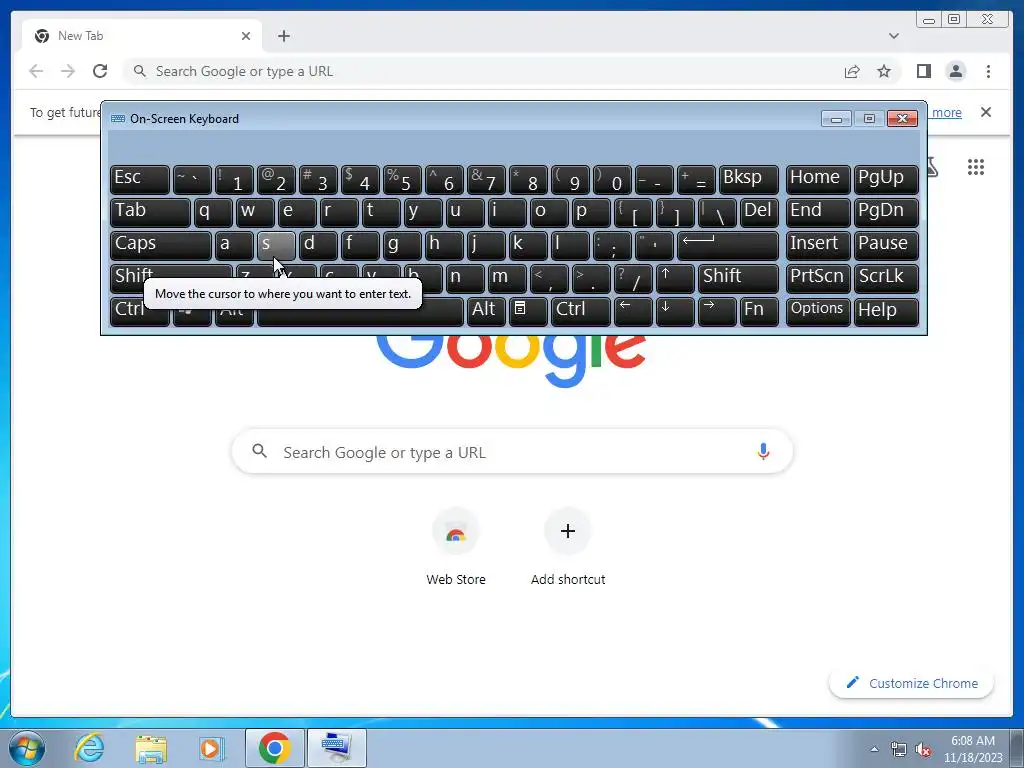Open Google apps grid
This screenshot has height=768, width=1024.
[x=976, y=167]
